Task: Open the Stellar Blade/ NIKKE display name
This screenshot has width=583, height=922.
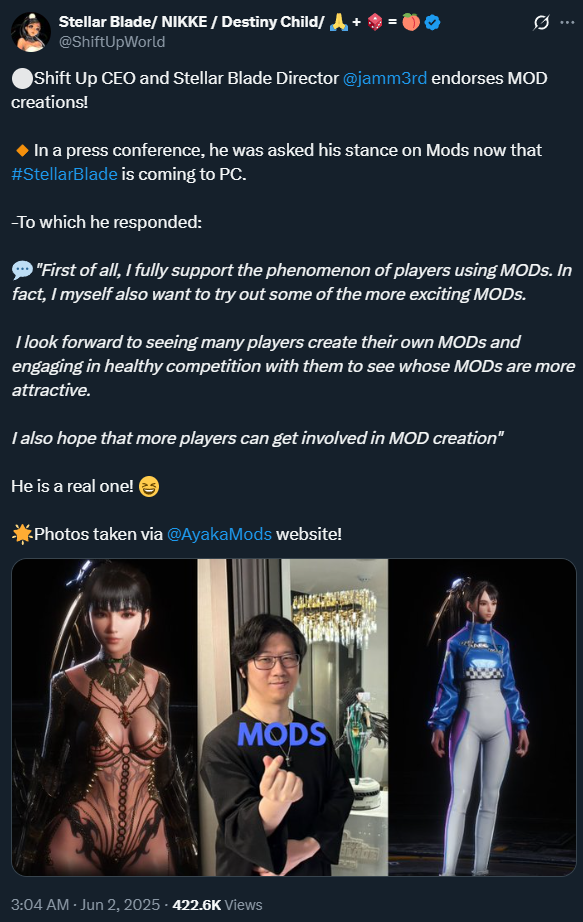Action: click(x=191, y=22)
